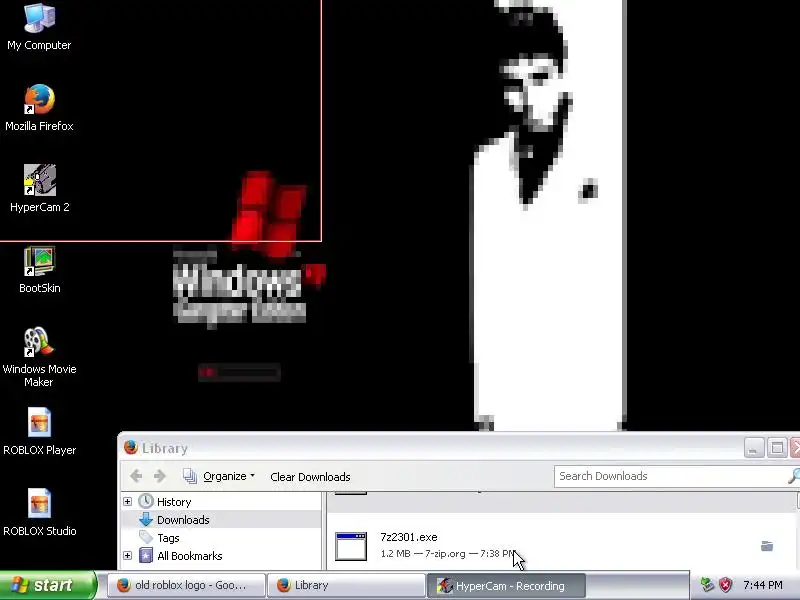This screenshot has height=600, width=800.
Task: Open My Computer desktop icon
Action: pyautogui.click(x=39, y=27)
